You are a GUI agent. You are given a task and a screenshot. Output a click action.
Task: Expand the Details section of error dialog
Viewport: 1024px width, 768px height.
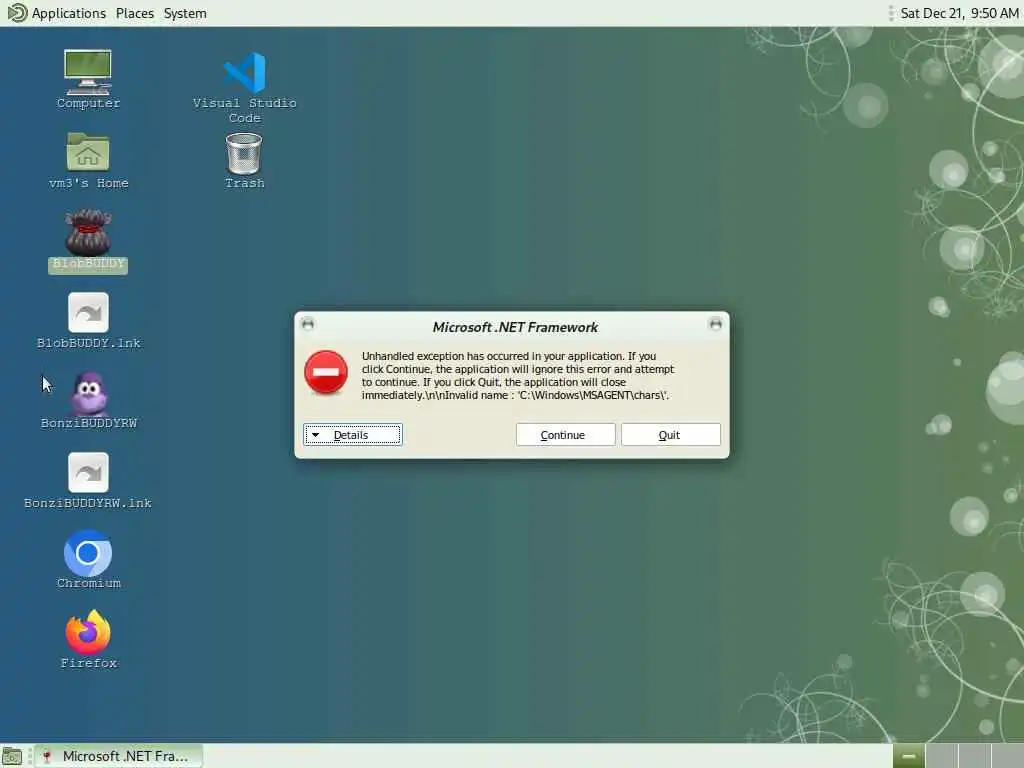[x=353, y=435]
